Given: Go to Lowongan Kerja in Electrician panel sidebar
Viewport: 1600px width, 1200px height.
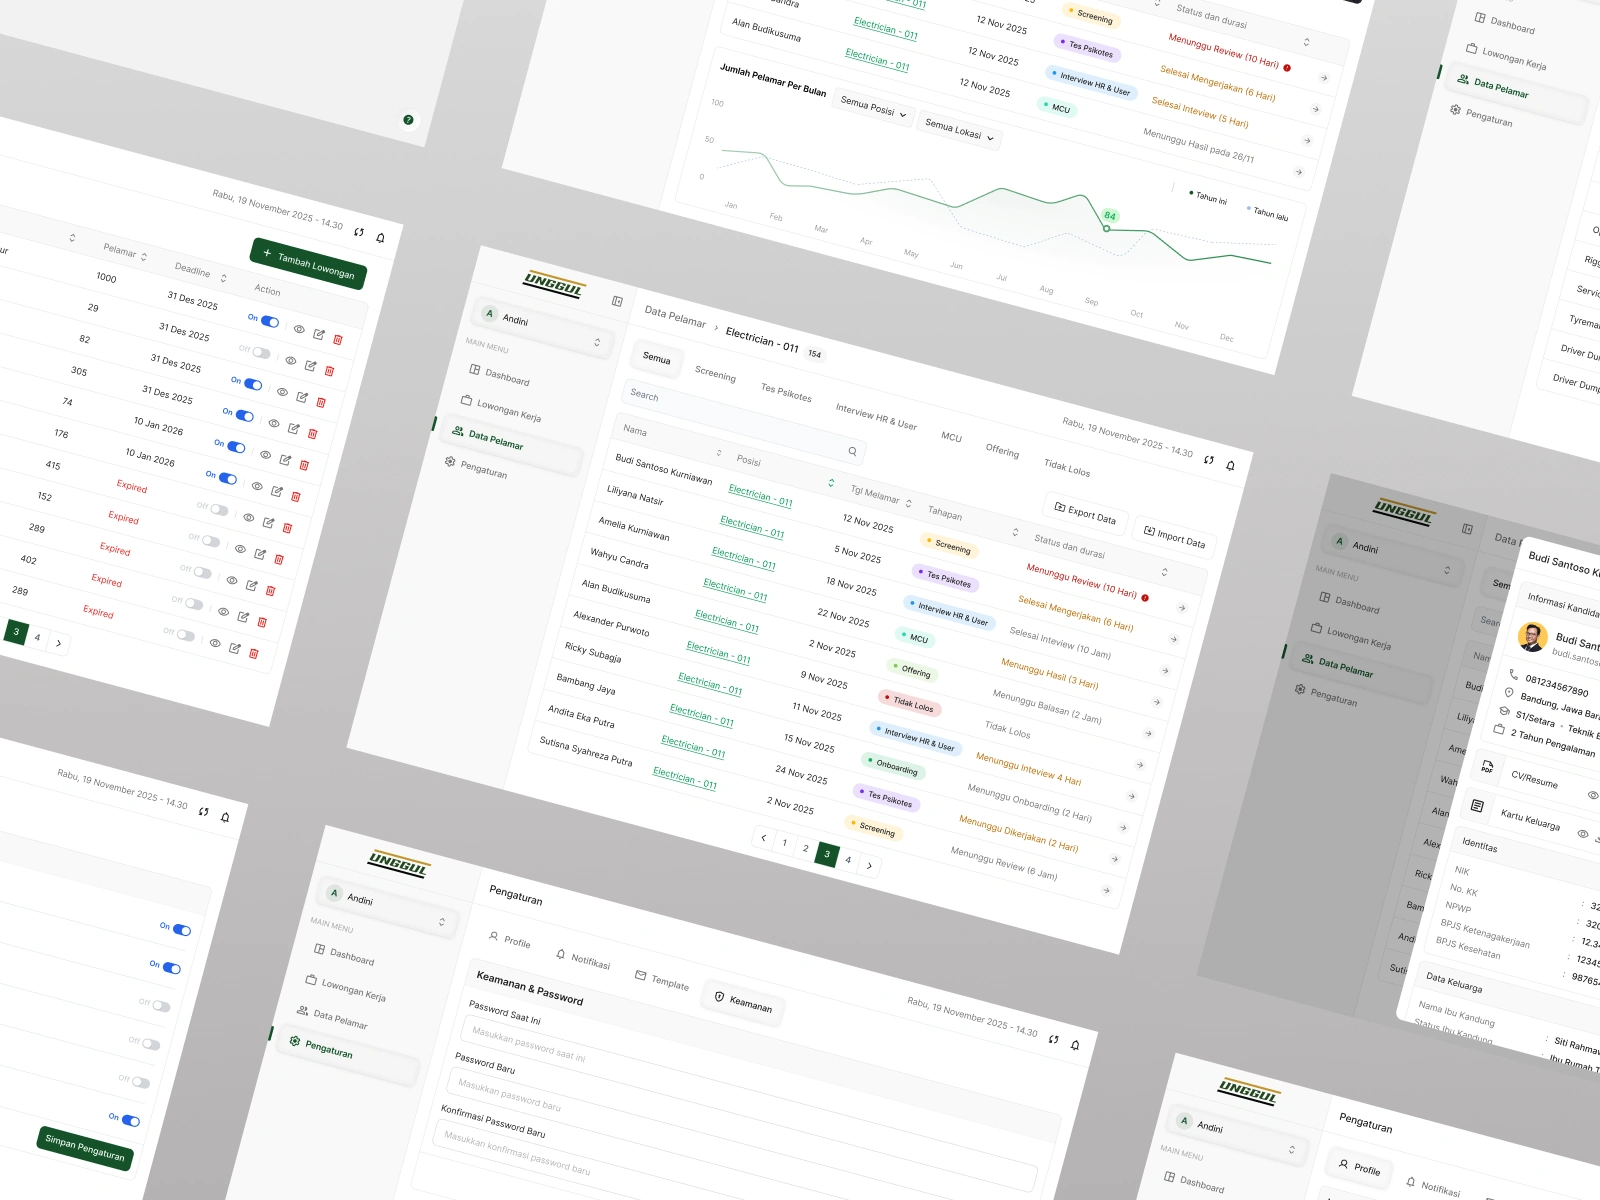Looking at the screenshot, I should point(501,408).
